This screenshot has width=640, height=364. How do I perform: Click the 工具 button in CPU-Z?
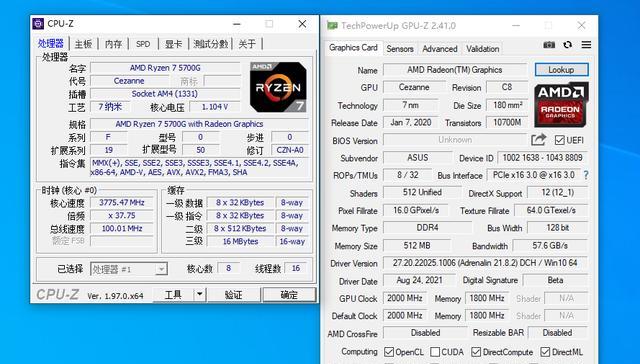(x=173, y=294)
